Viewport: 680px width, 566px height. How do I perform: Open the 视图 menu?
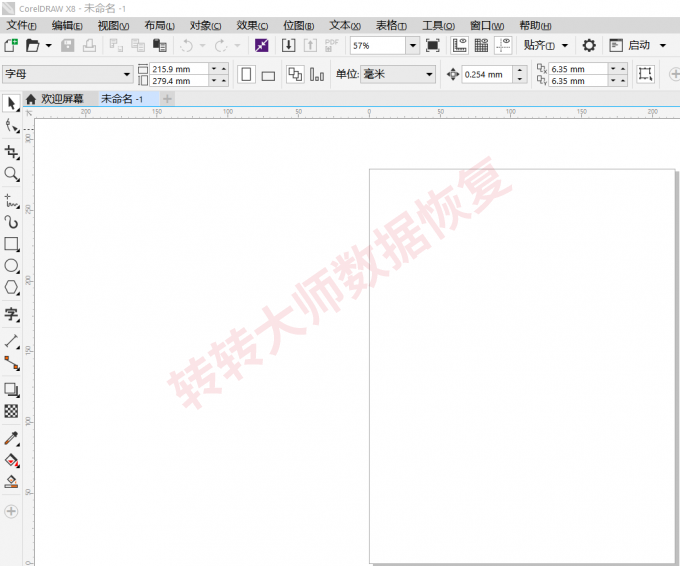point(113,26)
